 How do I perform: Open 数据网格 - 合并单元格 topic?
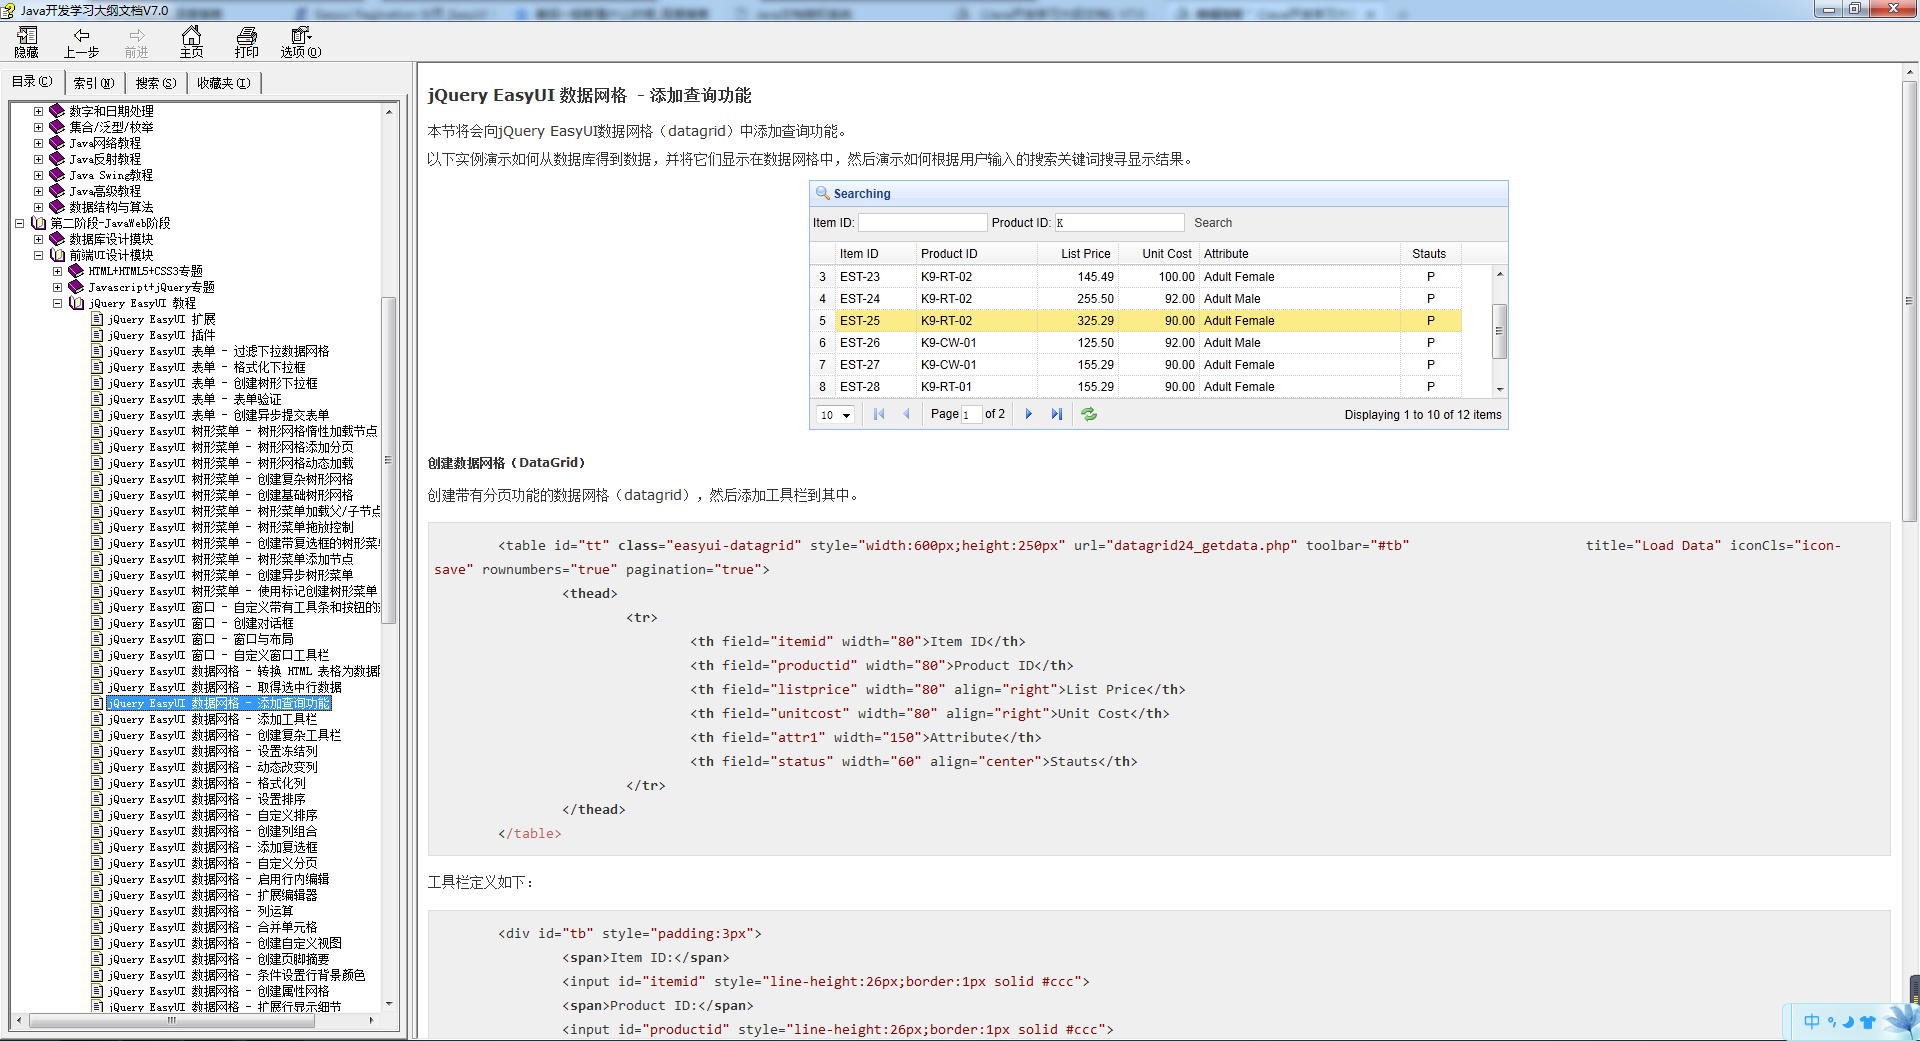(x=213, y=927)
